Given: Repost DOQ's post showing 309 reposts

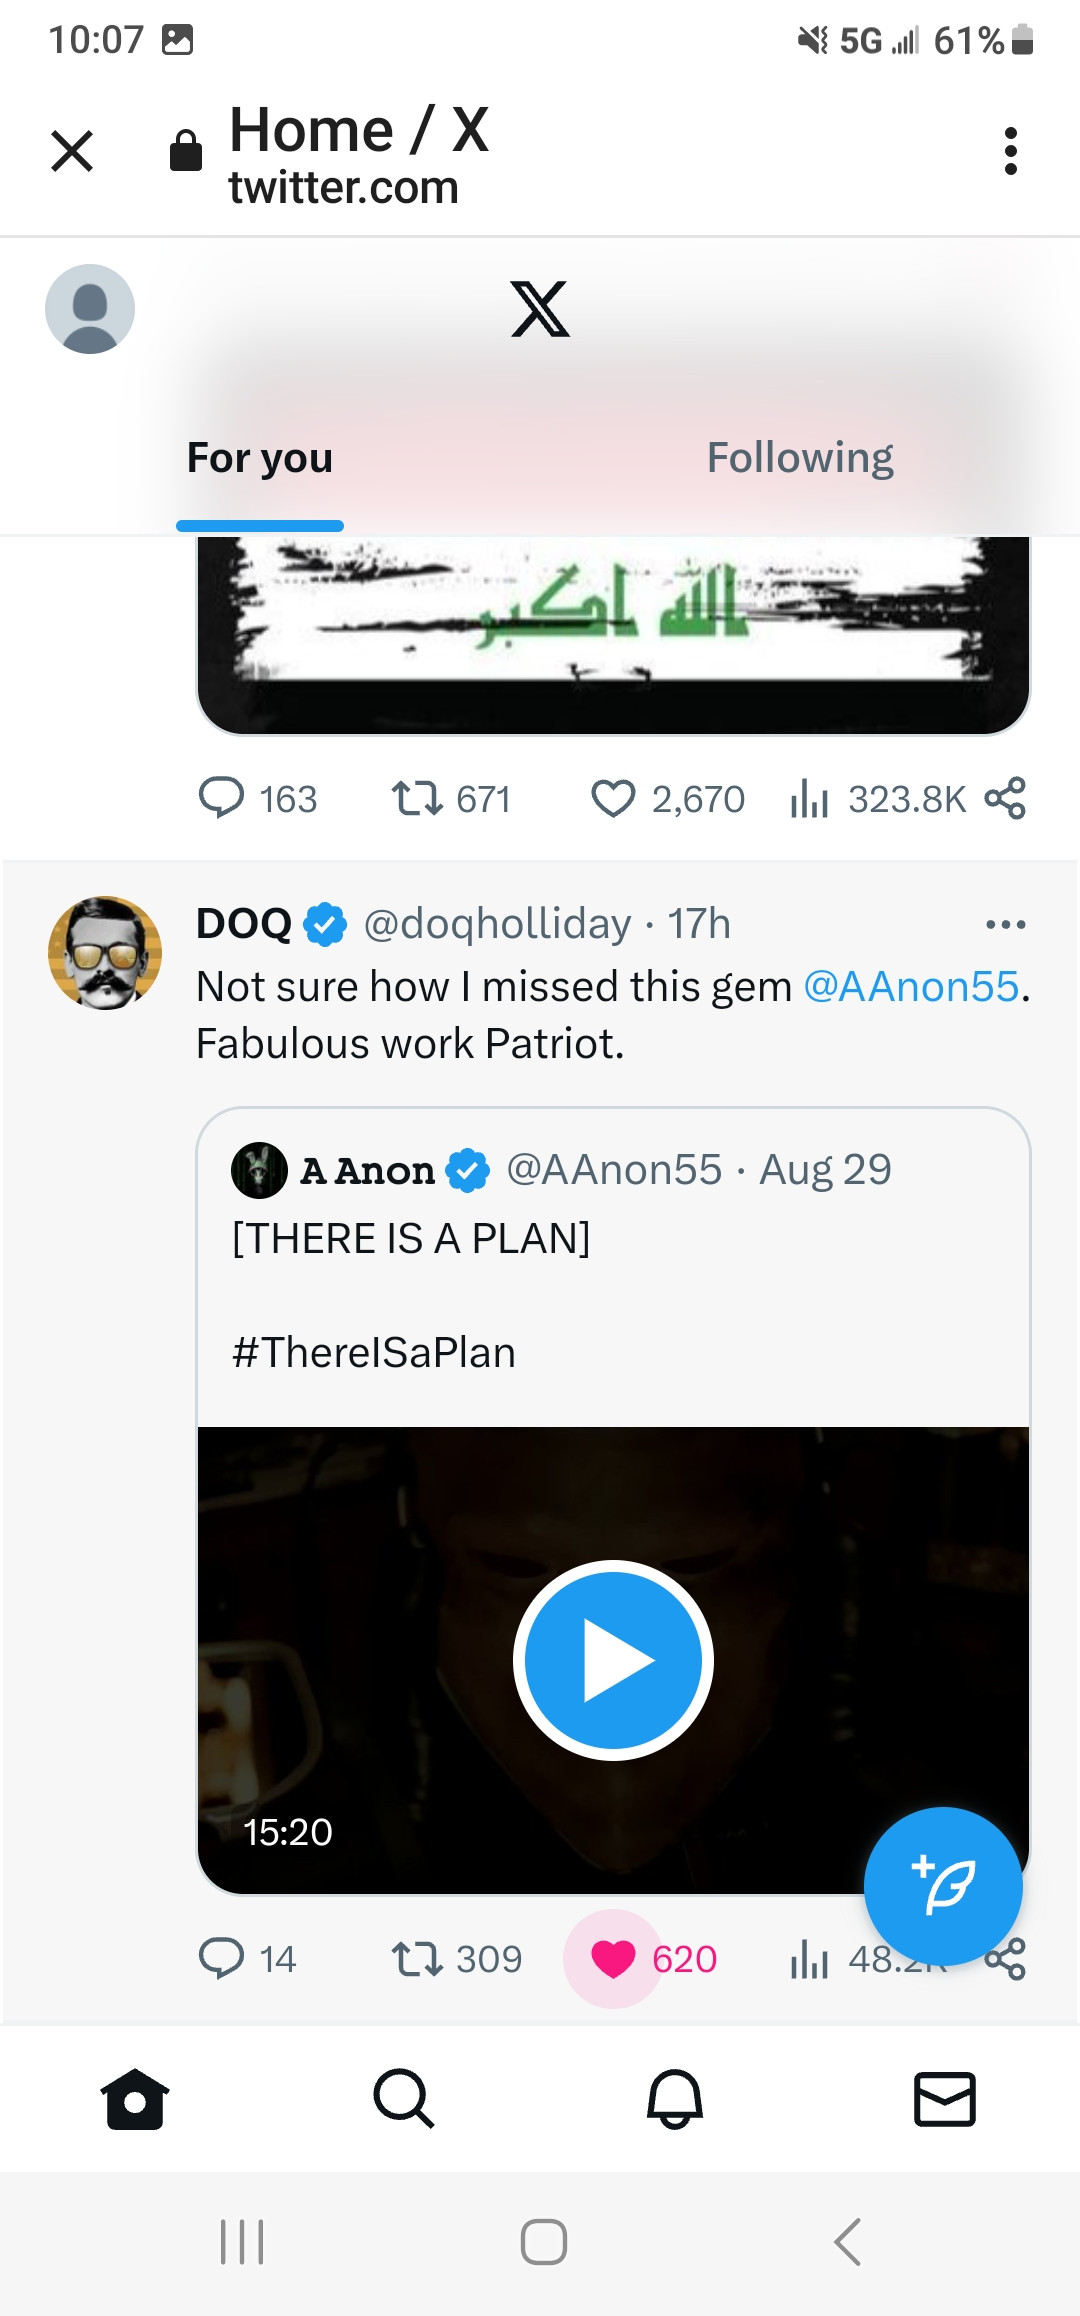Looking at the screenshot, I should tap(417, 1958).
